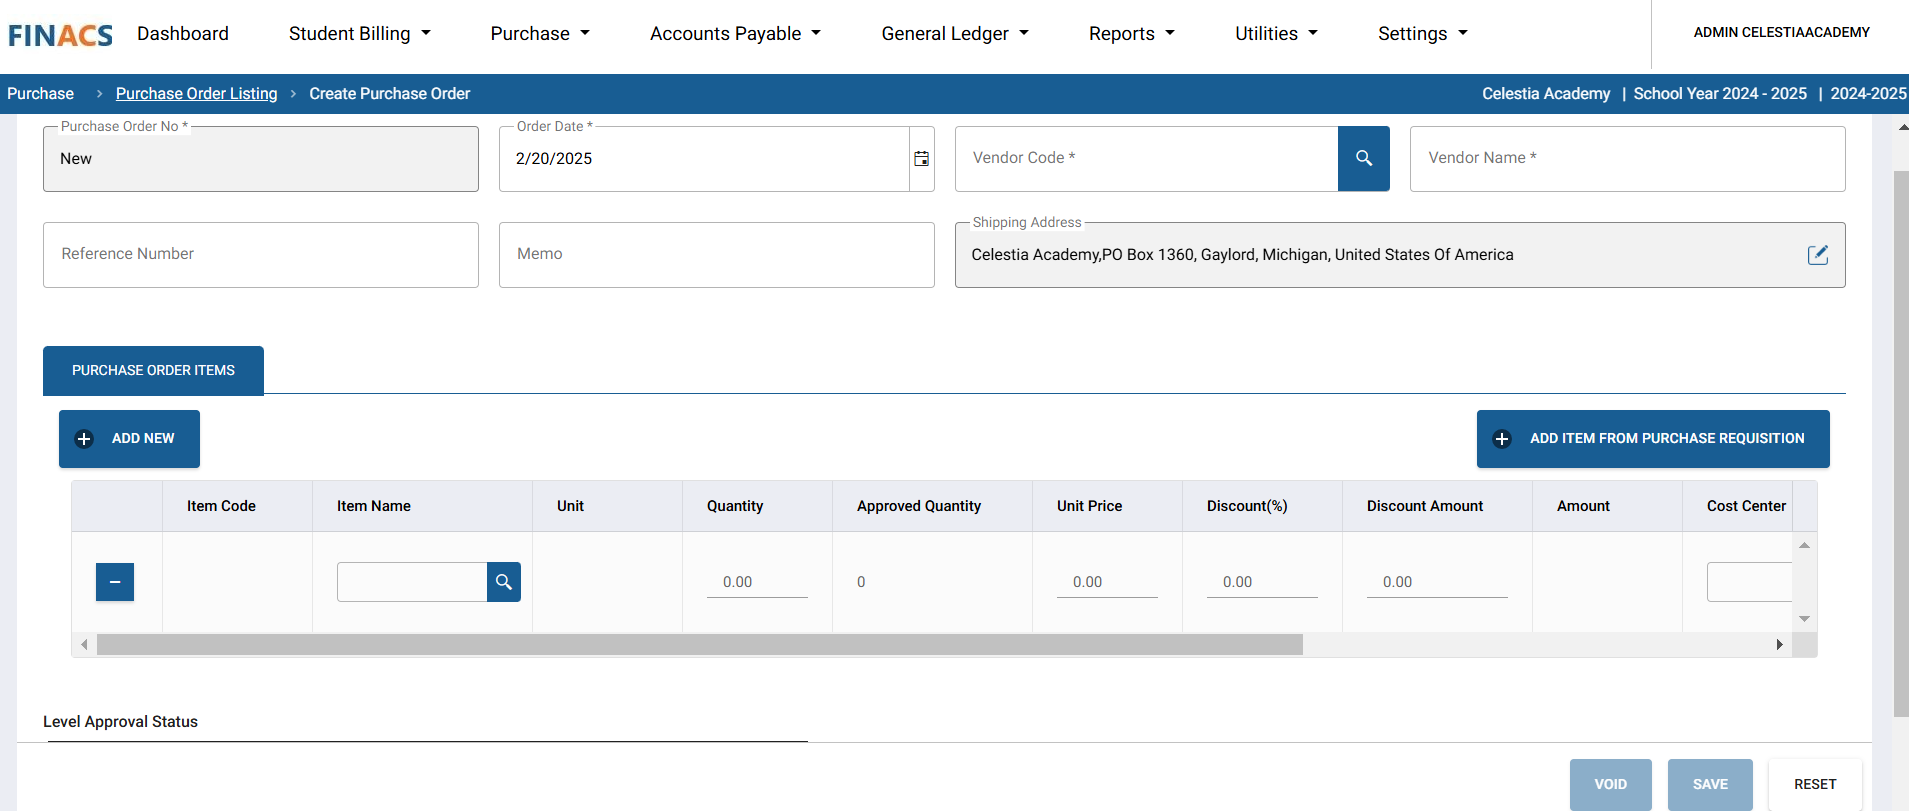Reset the purchase order form

1815,784
